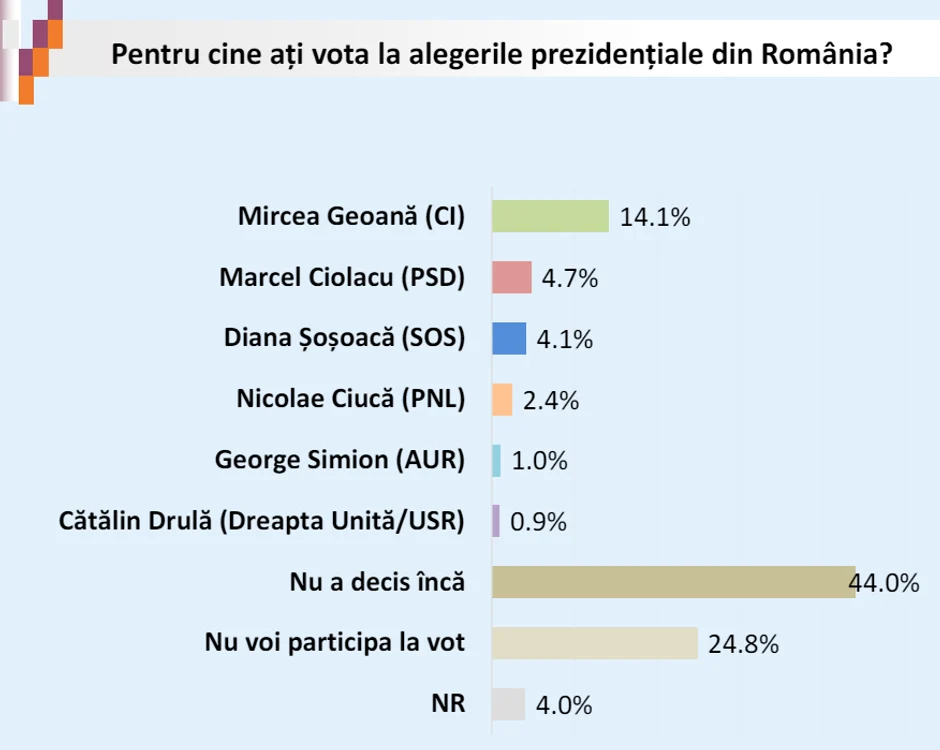Click the gray NR bar
Image resolution: width=940 pixels, height=750 pixels.
[x=508, y=704]
